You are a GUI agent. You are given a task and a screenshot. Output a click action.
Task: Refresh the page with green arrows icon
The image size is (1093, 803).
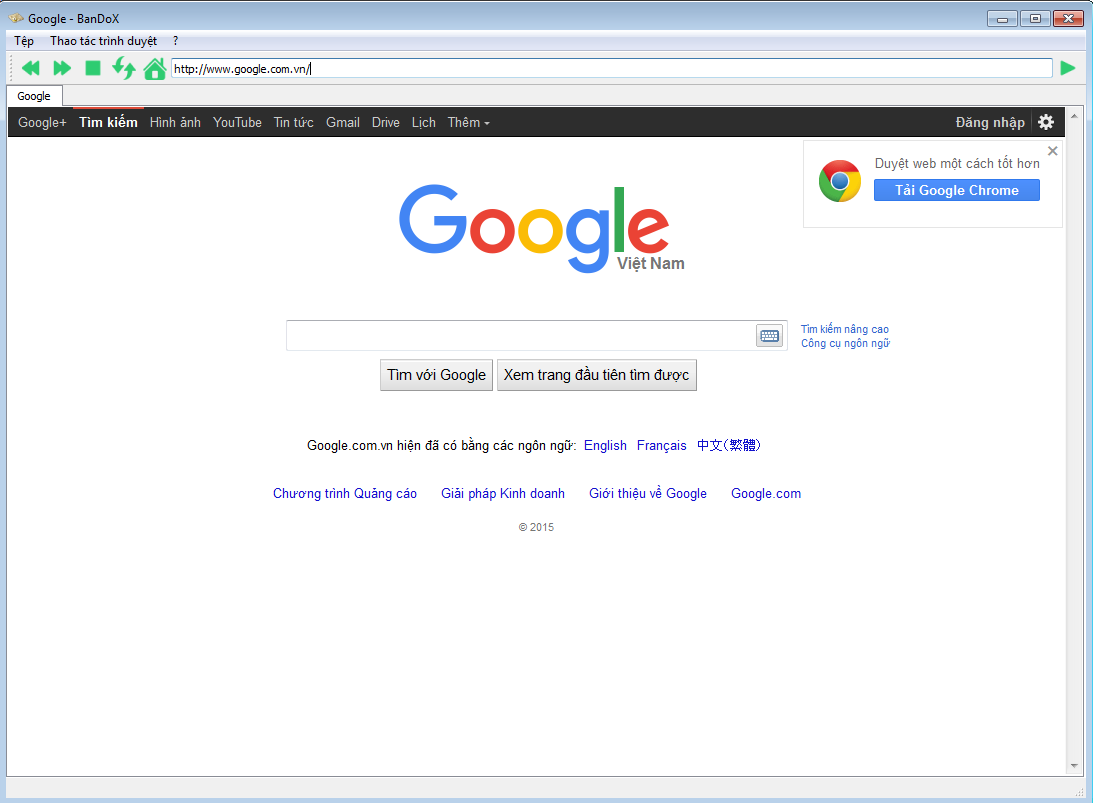click(x=124, y=68)
